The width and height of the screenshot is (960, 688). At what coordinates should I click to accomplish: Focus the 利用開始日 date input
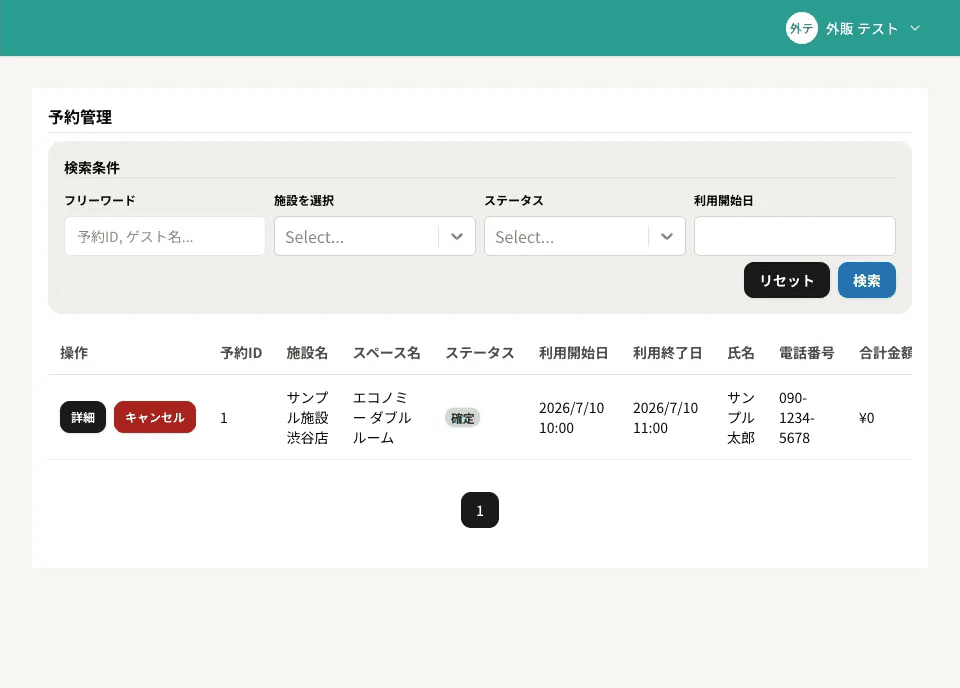point(795,236)
